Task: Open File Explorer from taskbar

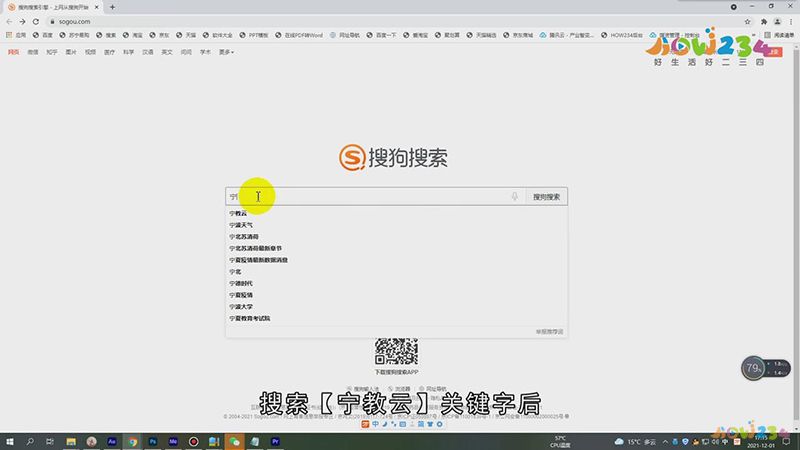Action: pos(71,441)
